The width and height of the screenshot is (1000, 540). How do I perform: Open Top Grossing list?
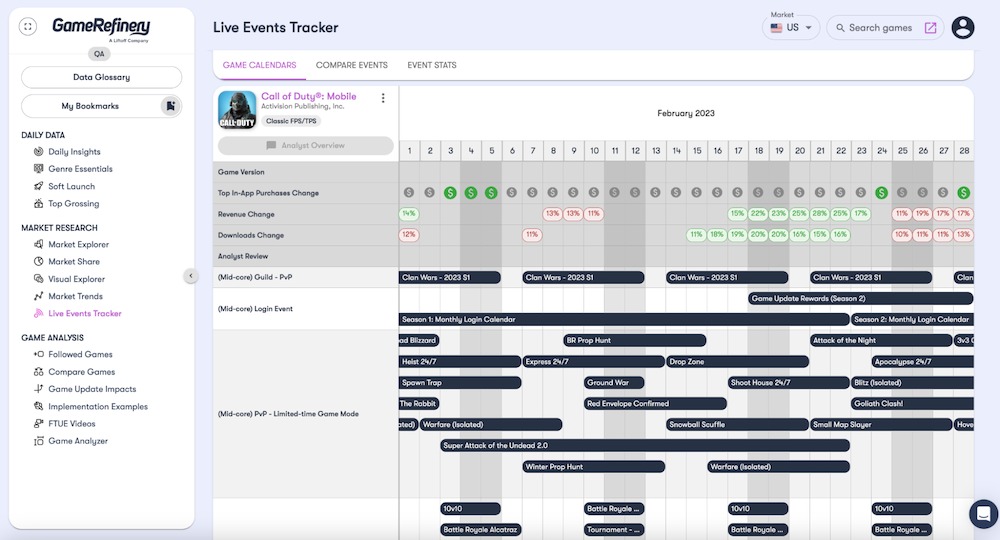pos(73,203)
